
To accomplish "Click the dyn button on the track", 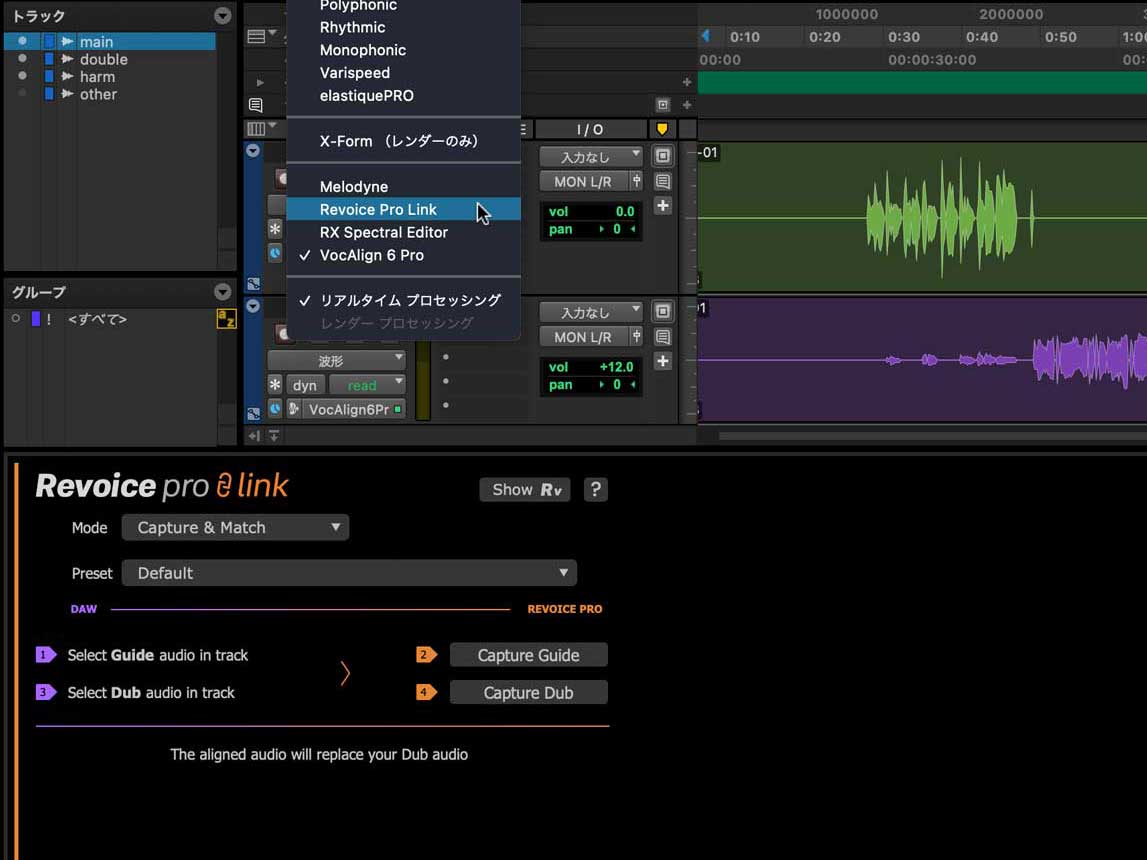I will [x=305, y=385].
